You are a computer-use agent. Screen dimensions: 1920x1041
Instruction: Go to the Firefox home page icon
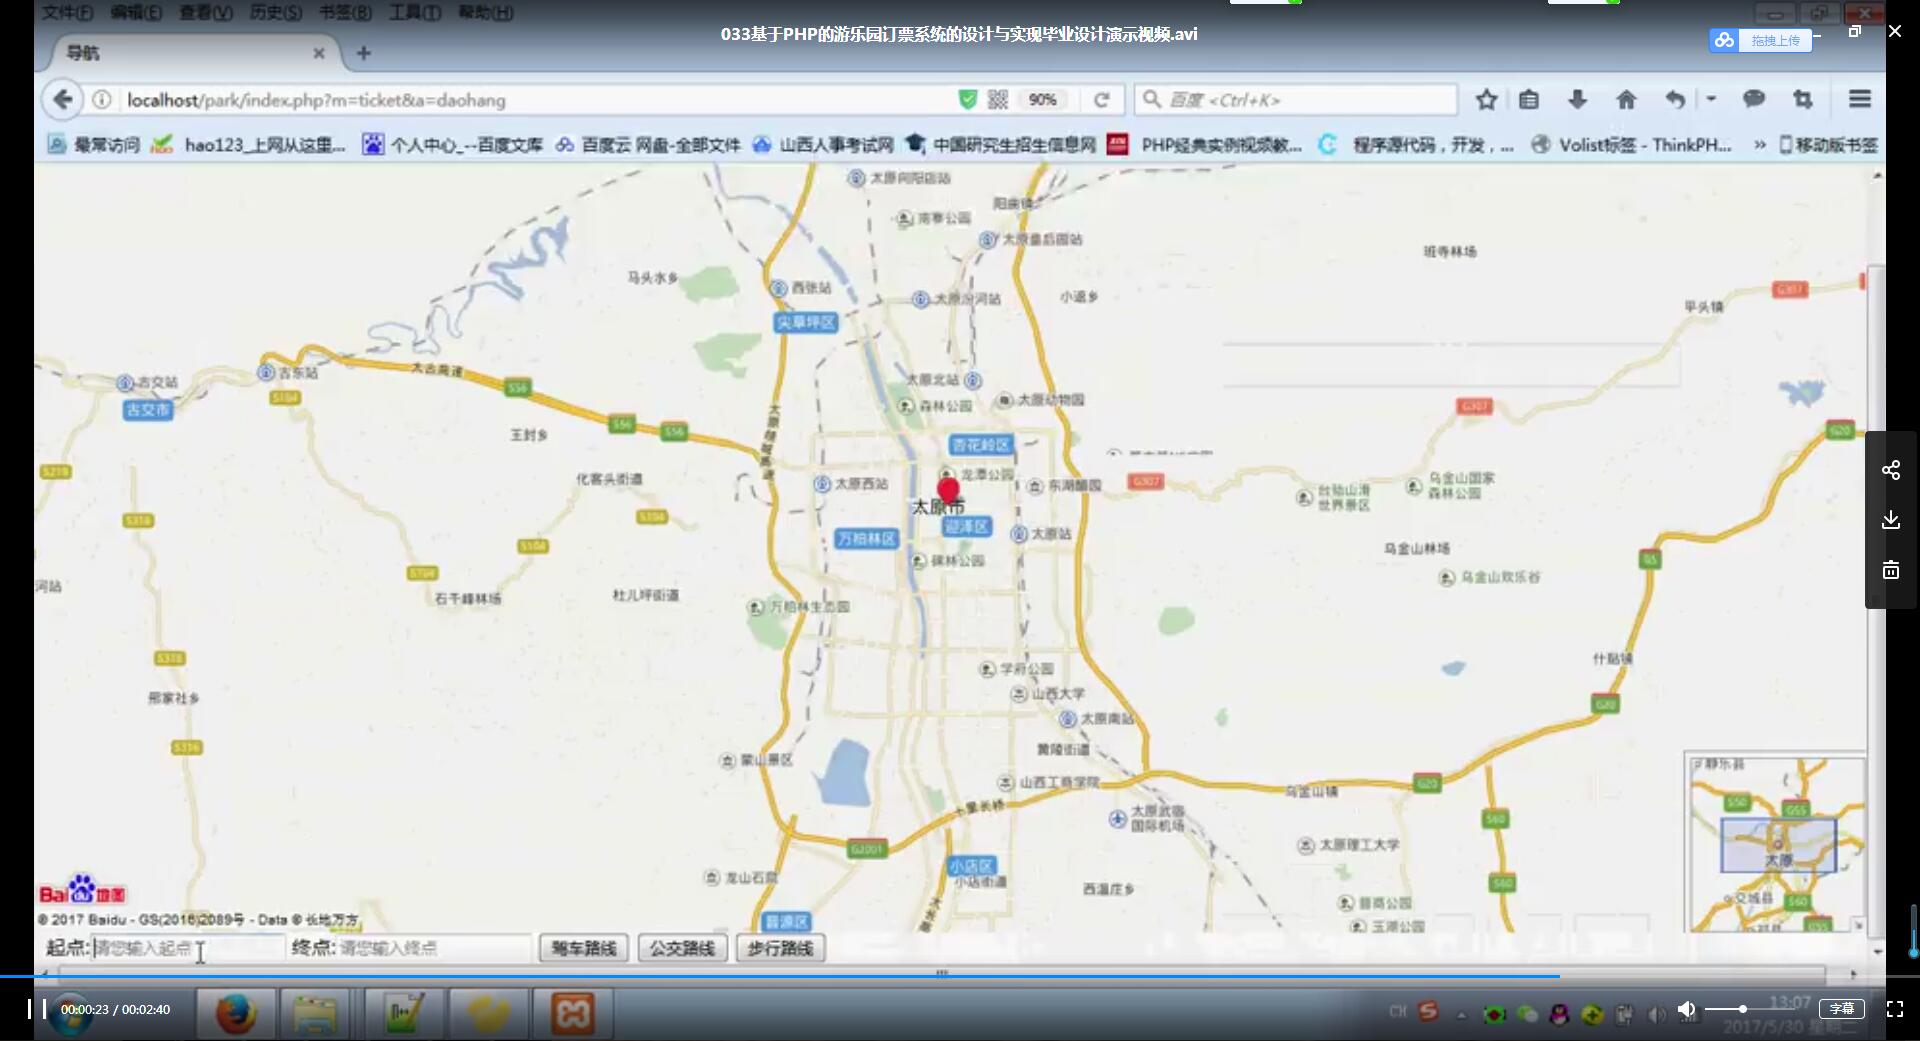(1626, 100)
